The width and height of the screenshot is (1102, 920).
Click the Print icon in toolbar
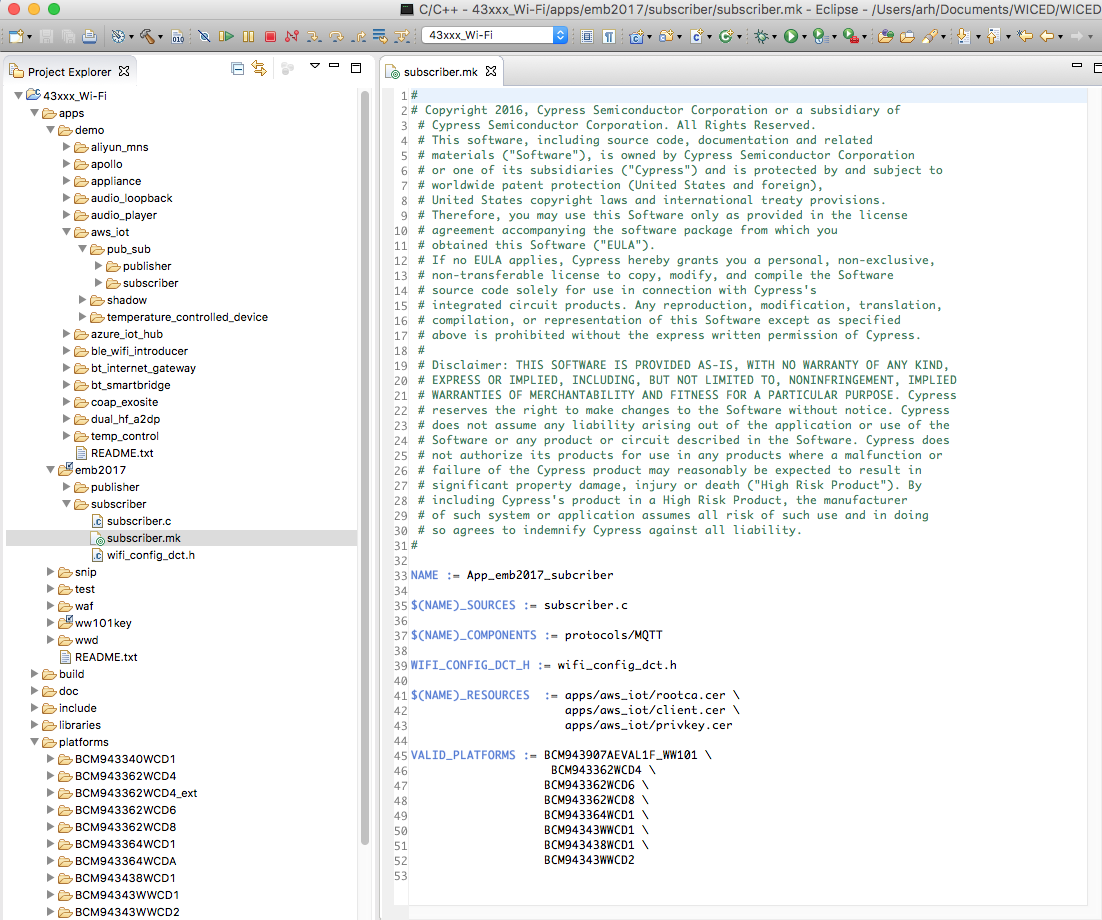[89, 36]
